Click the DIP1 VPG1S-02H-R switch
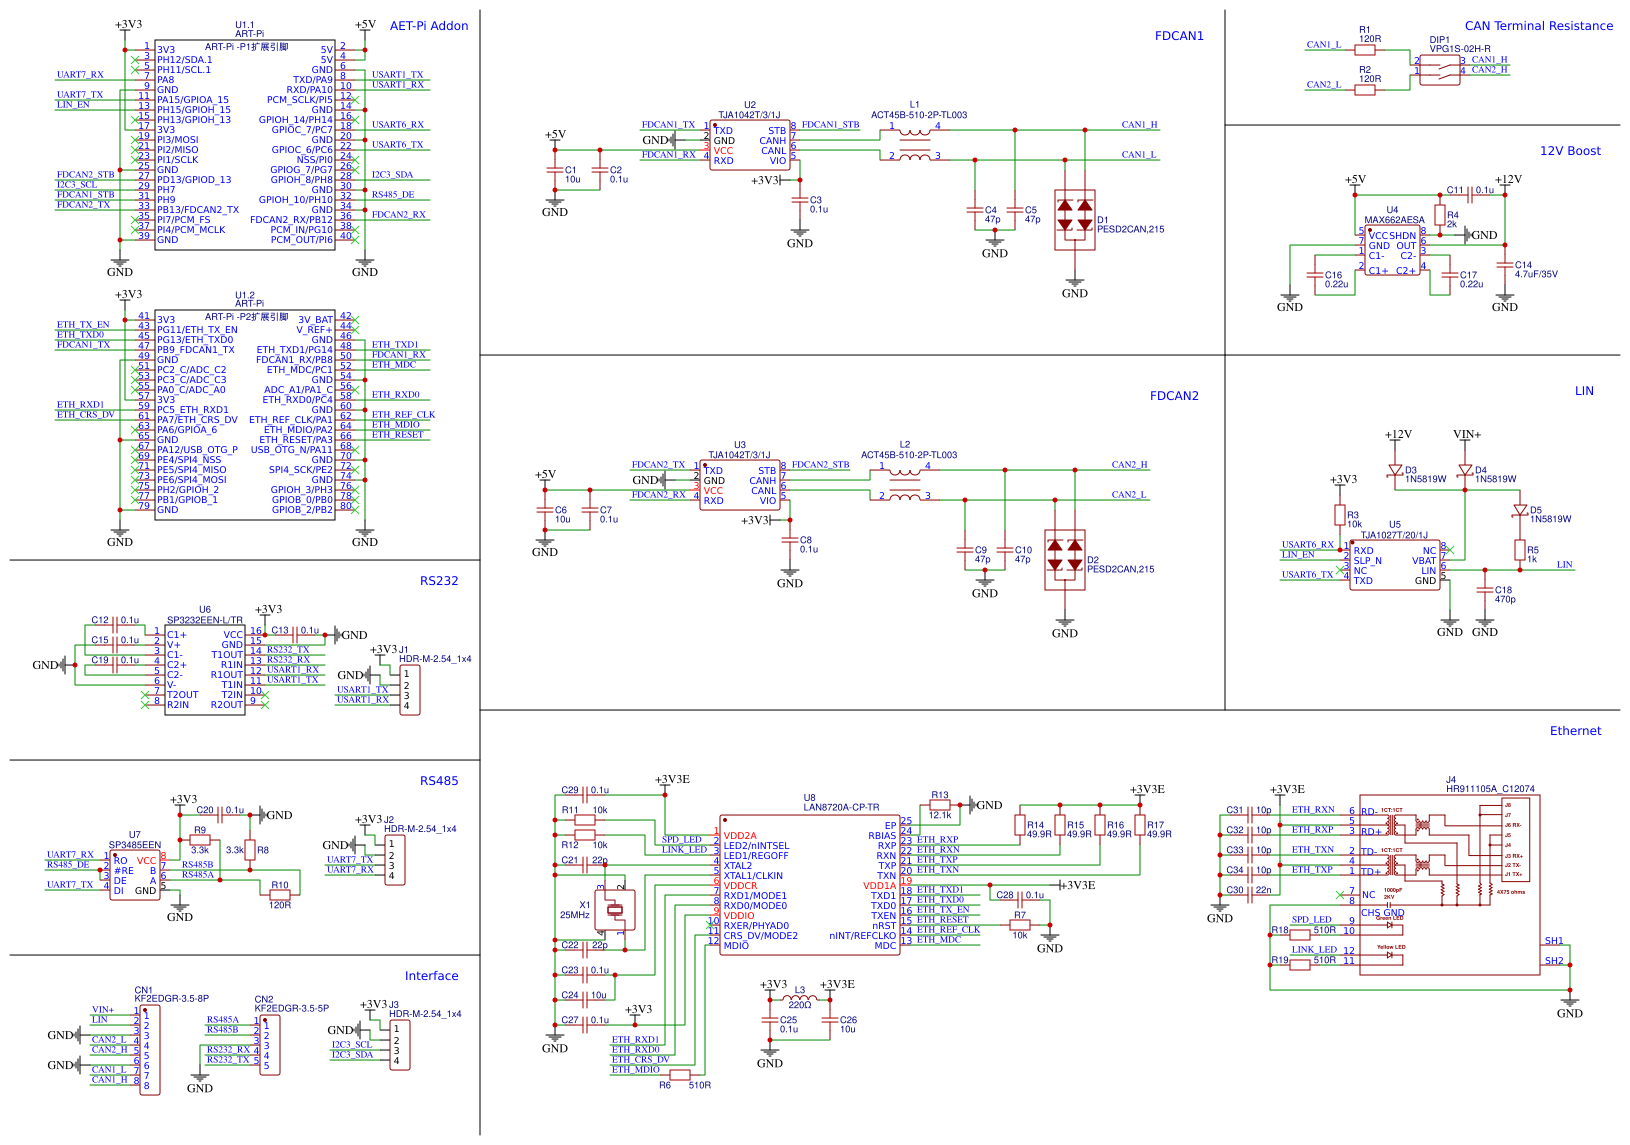This screenshot has width=1630, height=1145. click(1439, 69)
